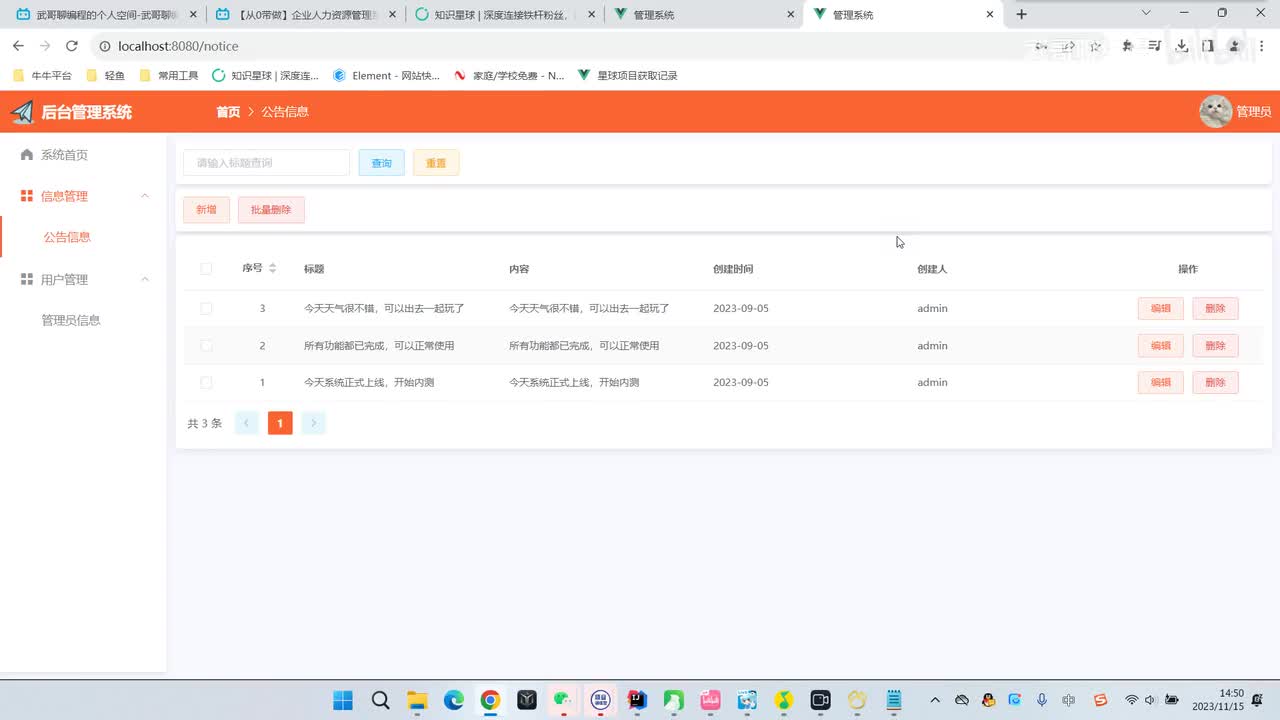Bookmark this page with the star icon
Image resolution: width=1280 pixels, height=720 pixels.
point(1096,46)
